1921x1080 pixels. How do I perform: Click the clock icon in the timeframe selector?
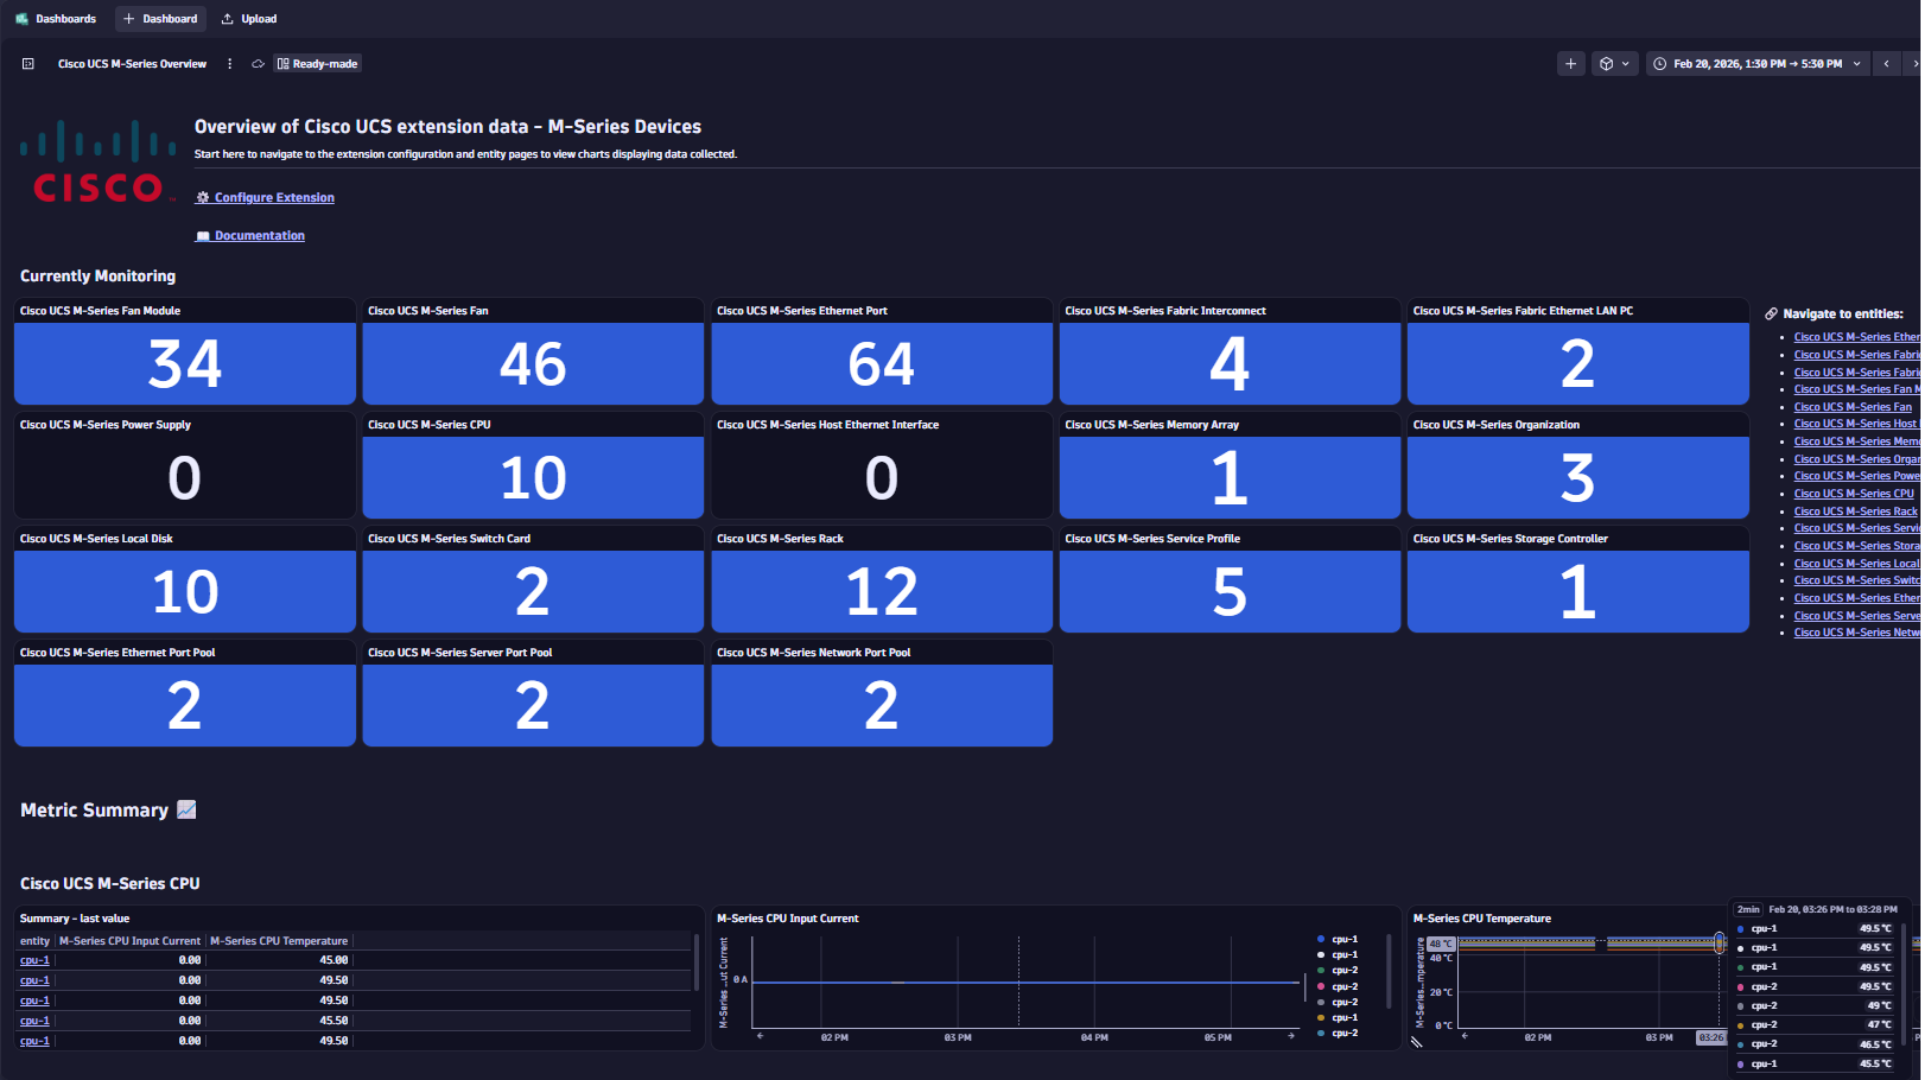click(x=1659, y=63)
